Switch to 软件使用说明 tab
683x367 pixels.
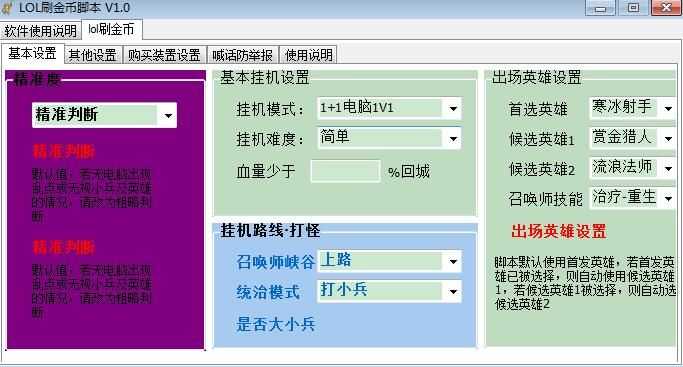click(41, 30)
